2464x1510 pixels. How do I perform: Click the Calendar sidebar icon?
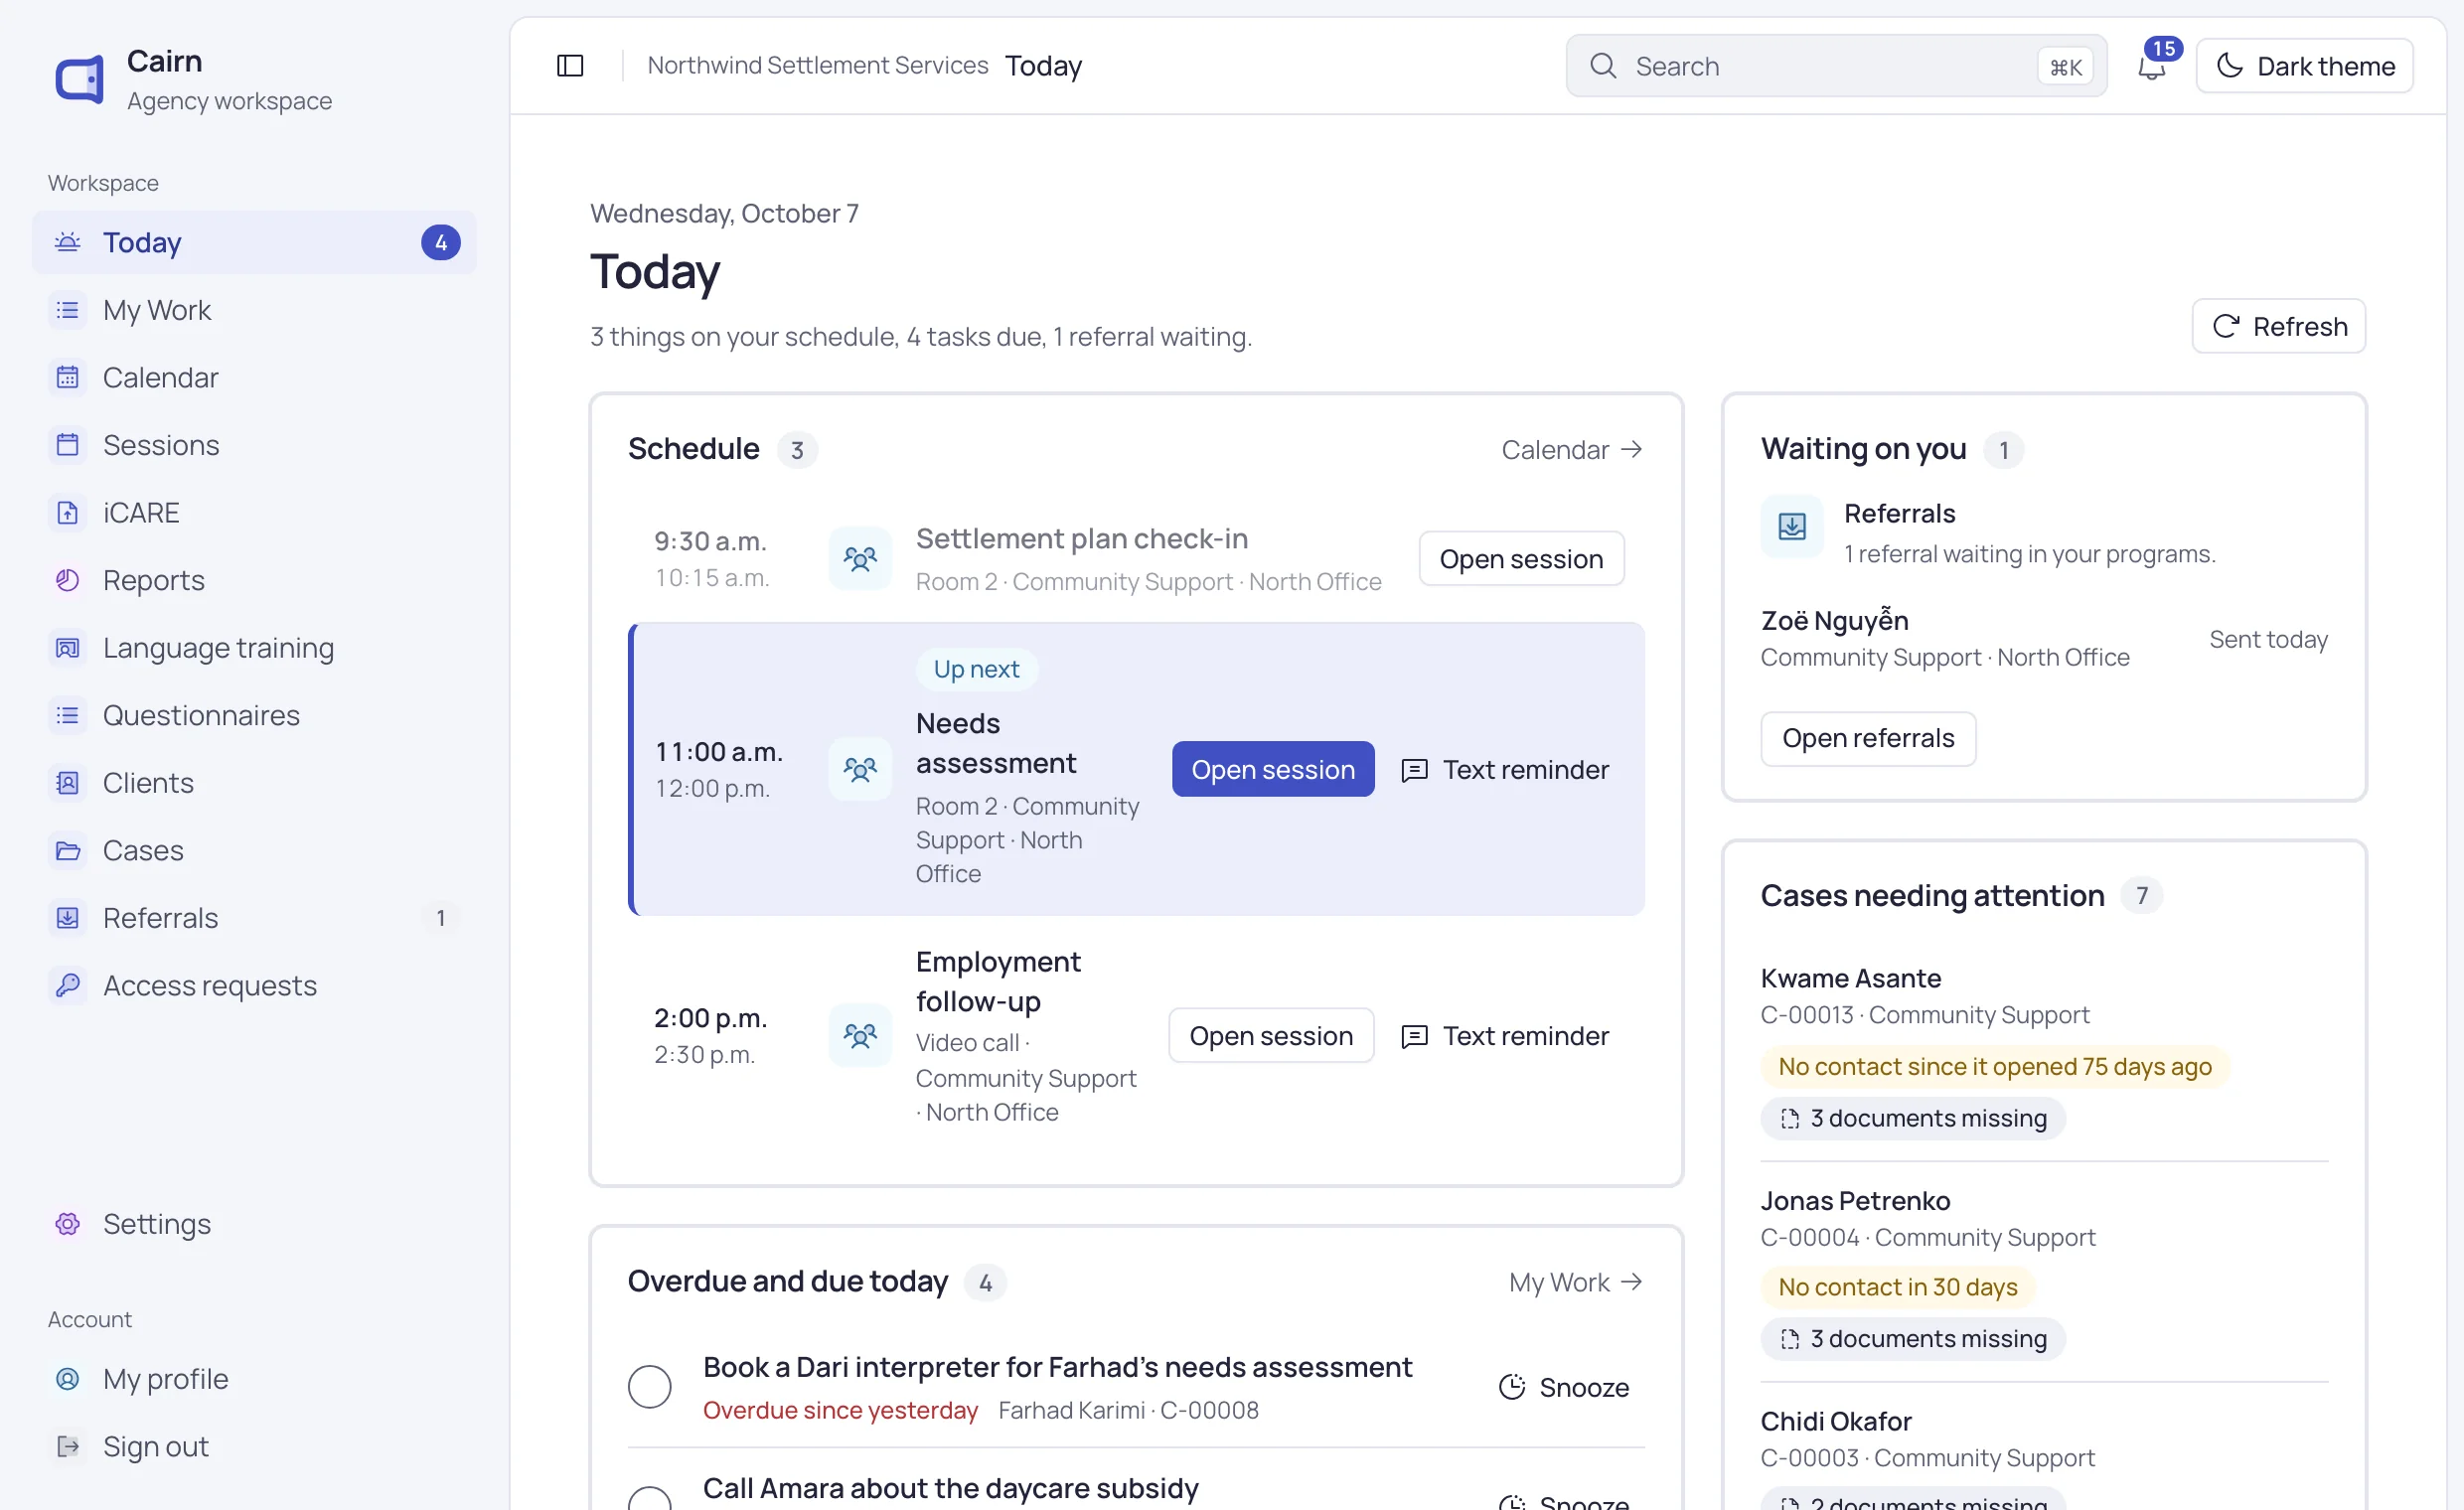pyautogui.click(x=67, y=377)
